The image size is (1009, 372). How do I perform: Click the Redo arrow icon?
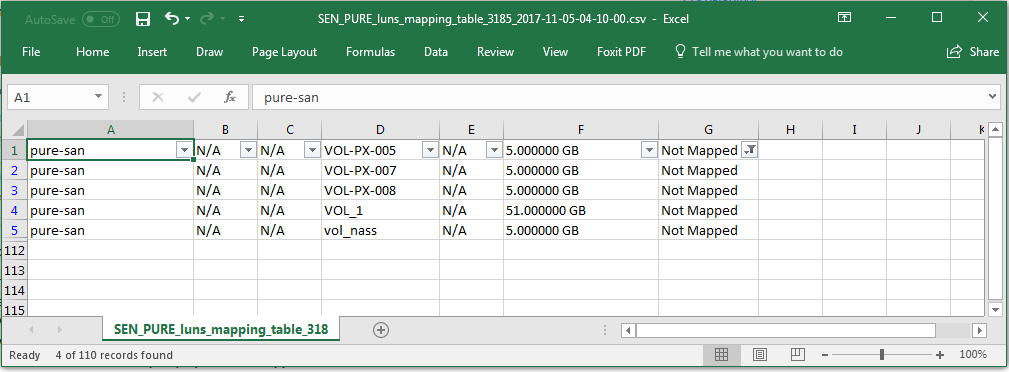207,19
